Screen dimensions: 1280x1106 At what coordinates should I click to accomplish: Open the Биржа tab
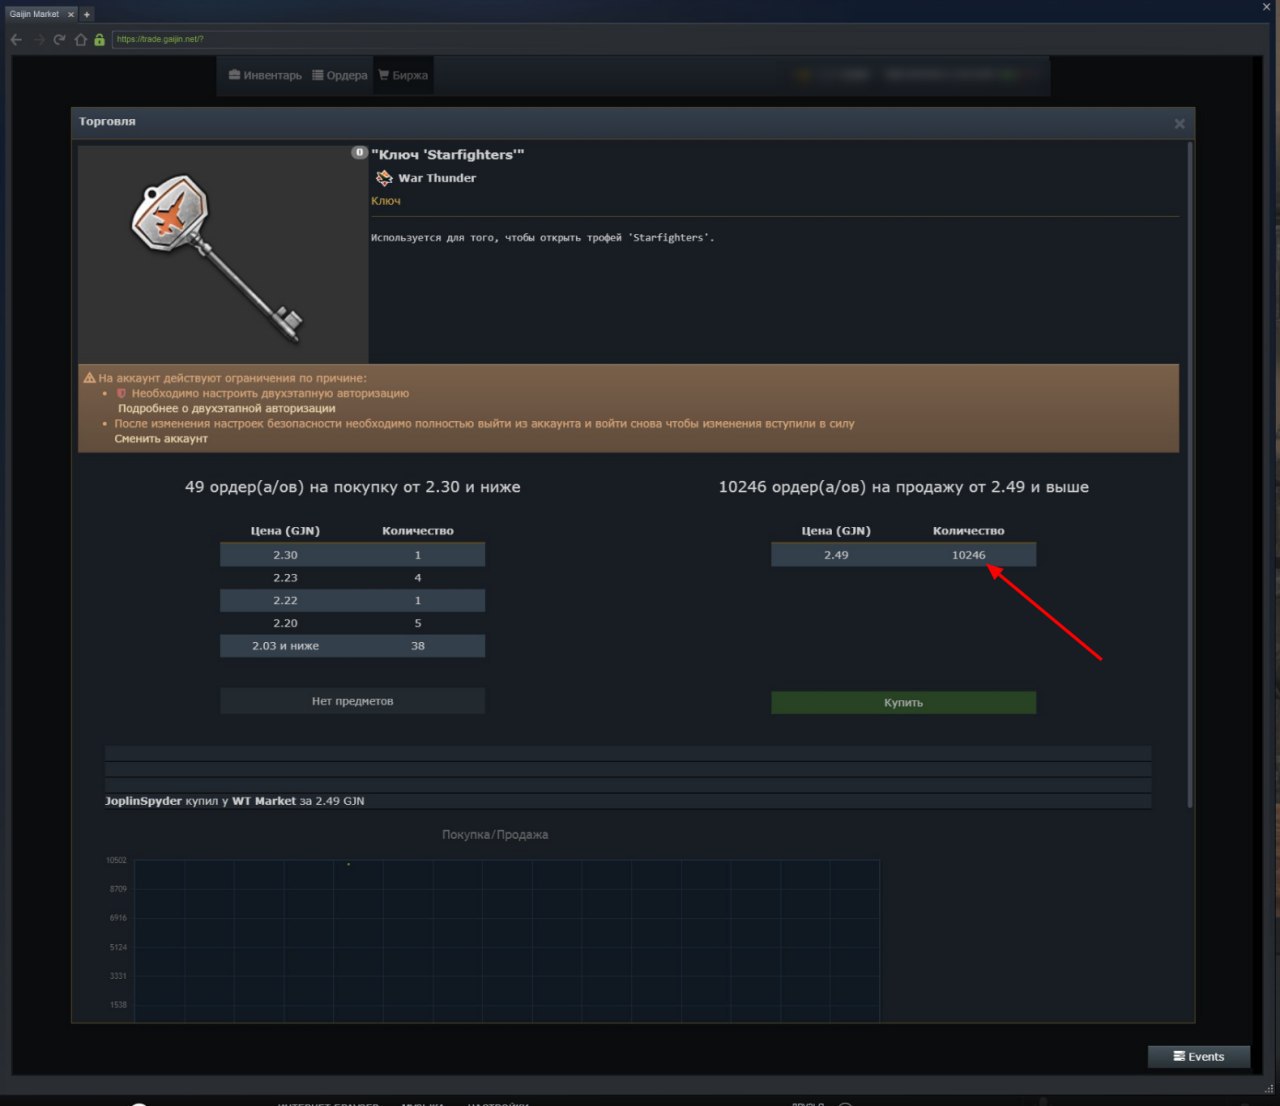[403, 75]
